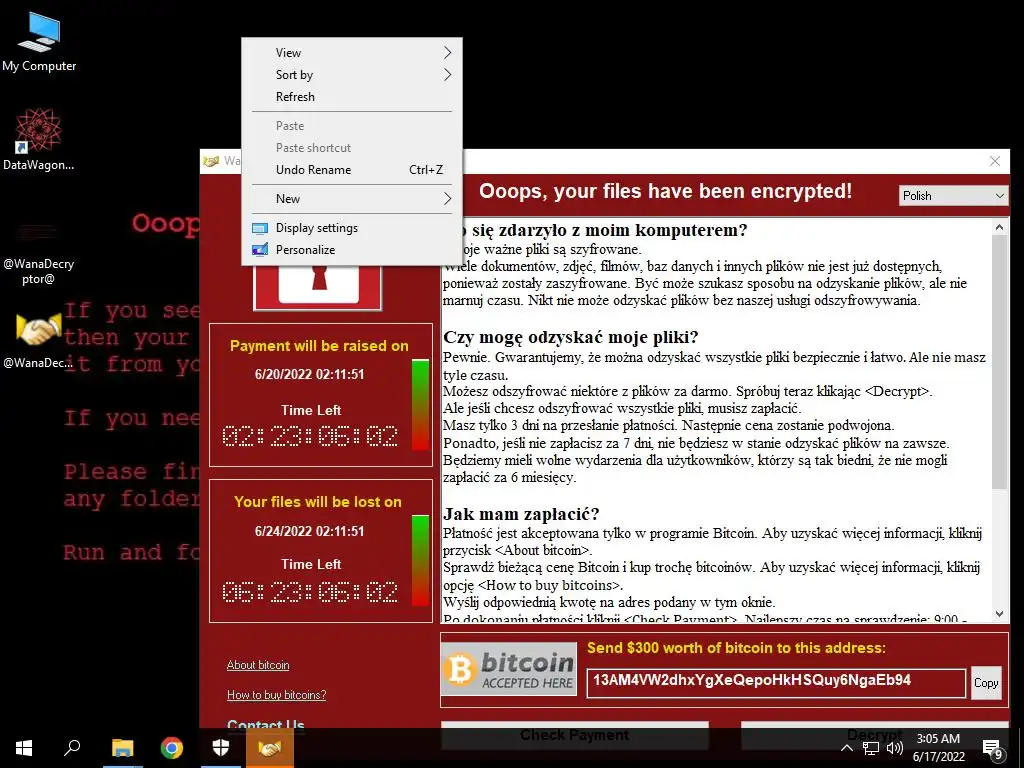Open the notification center icon
This screenshot has width=1024, height=768.
click(993, 749)
